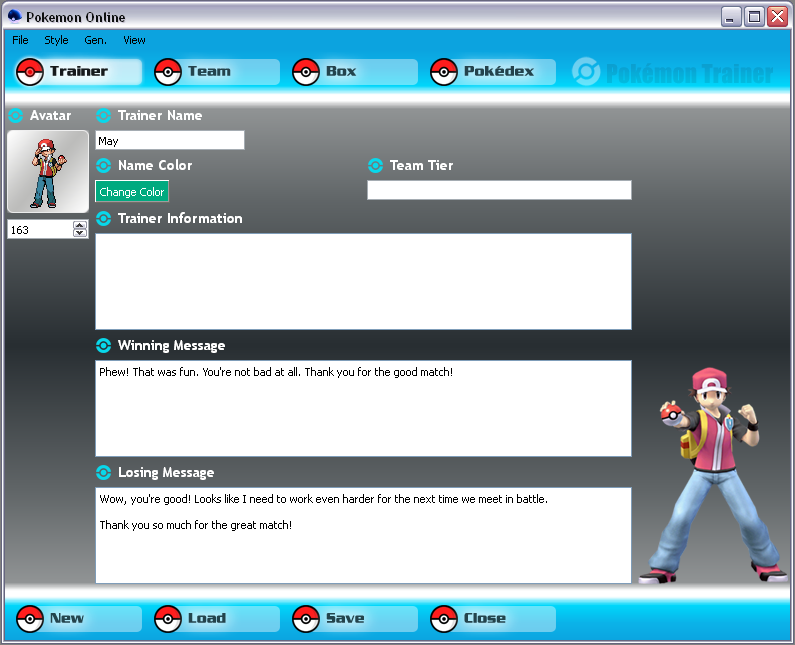Click inside the Trainer Information text box

coord(364,281)
